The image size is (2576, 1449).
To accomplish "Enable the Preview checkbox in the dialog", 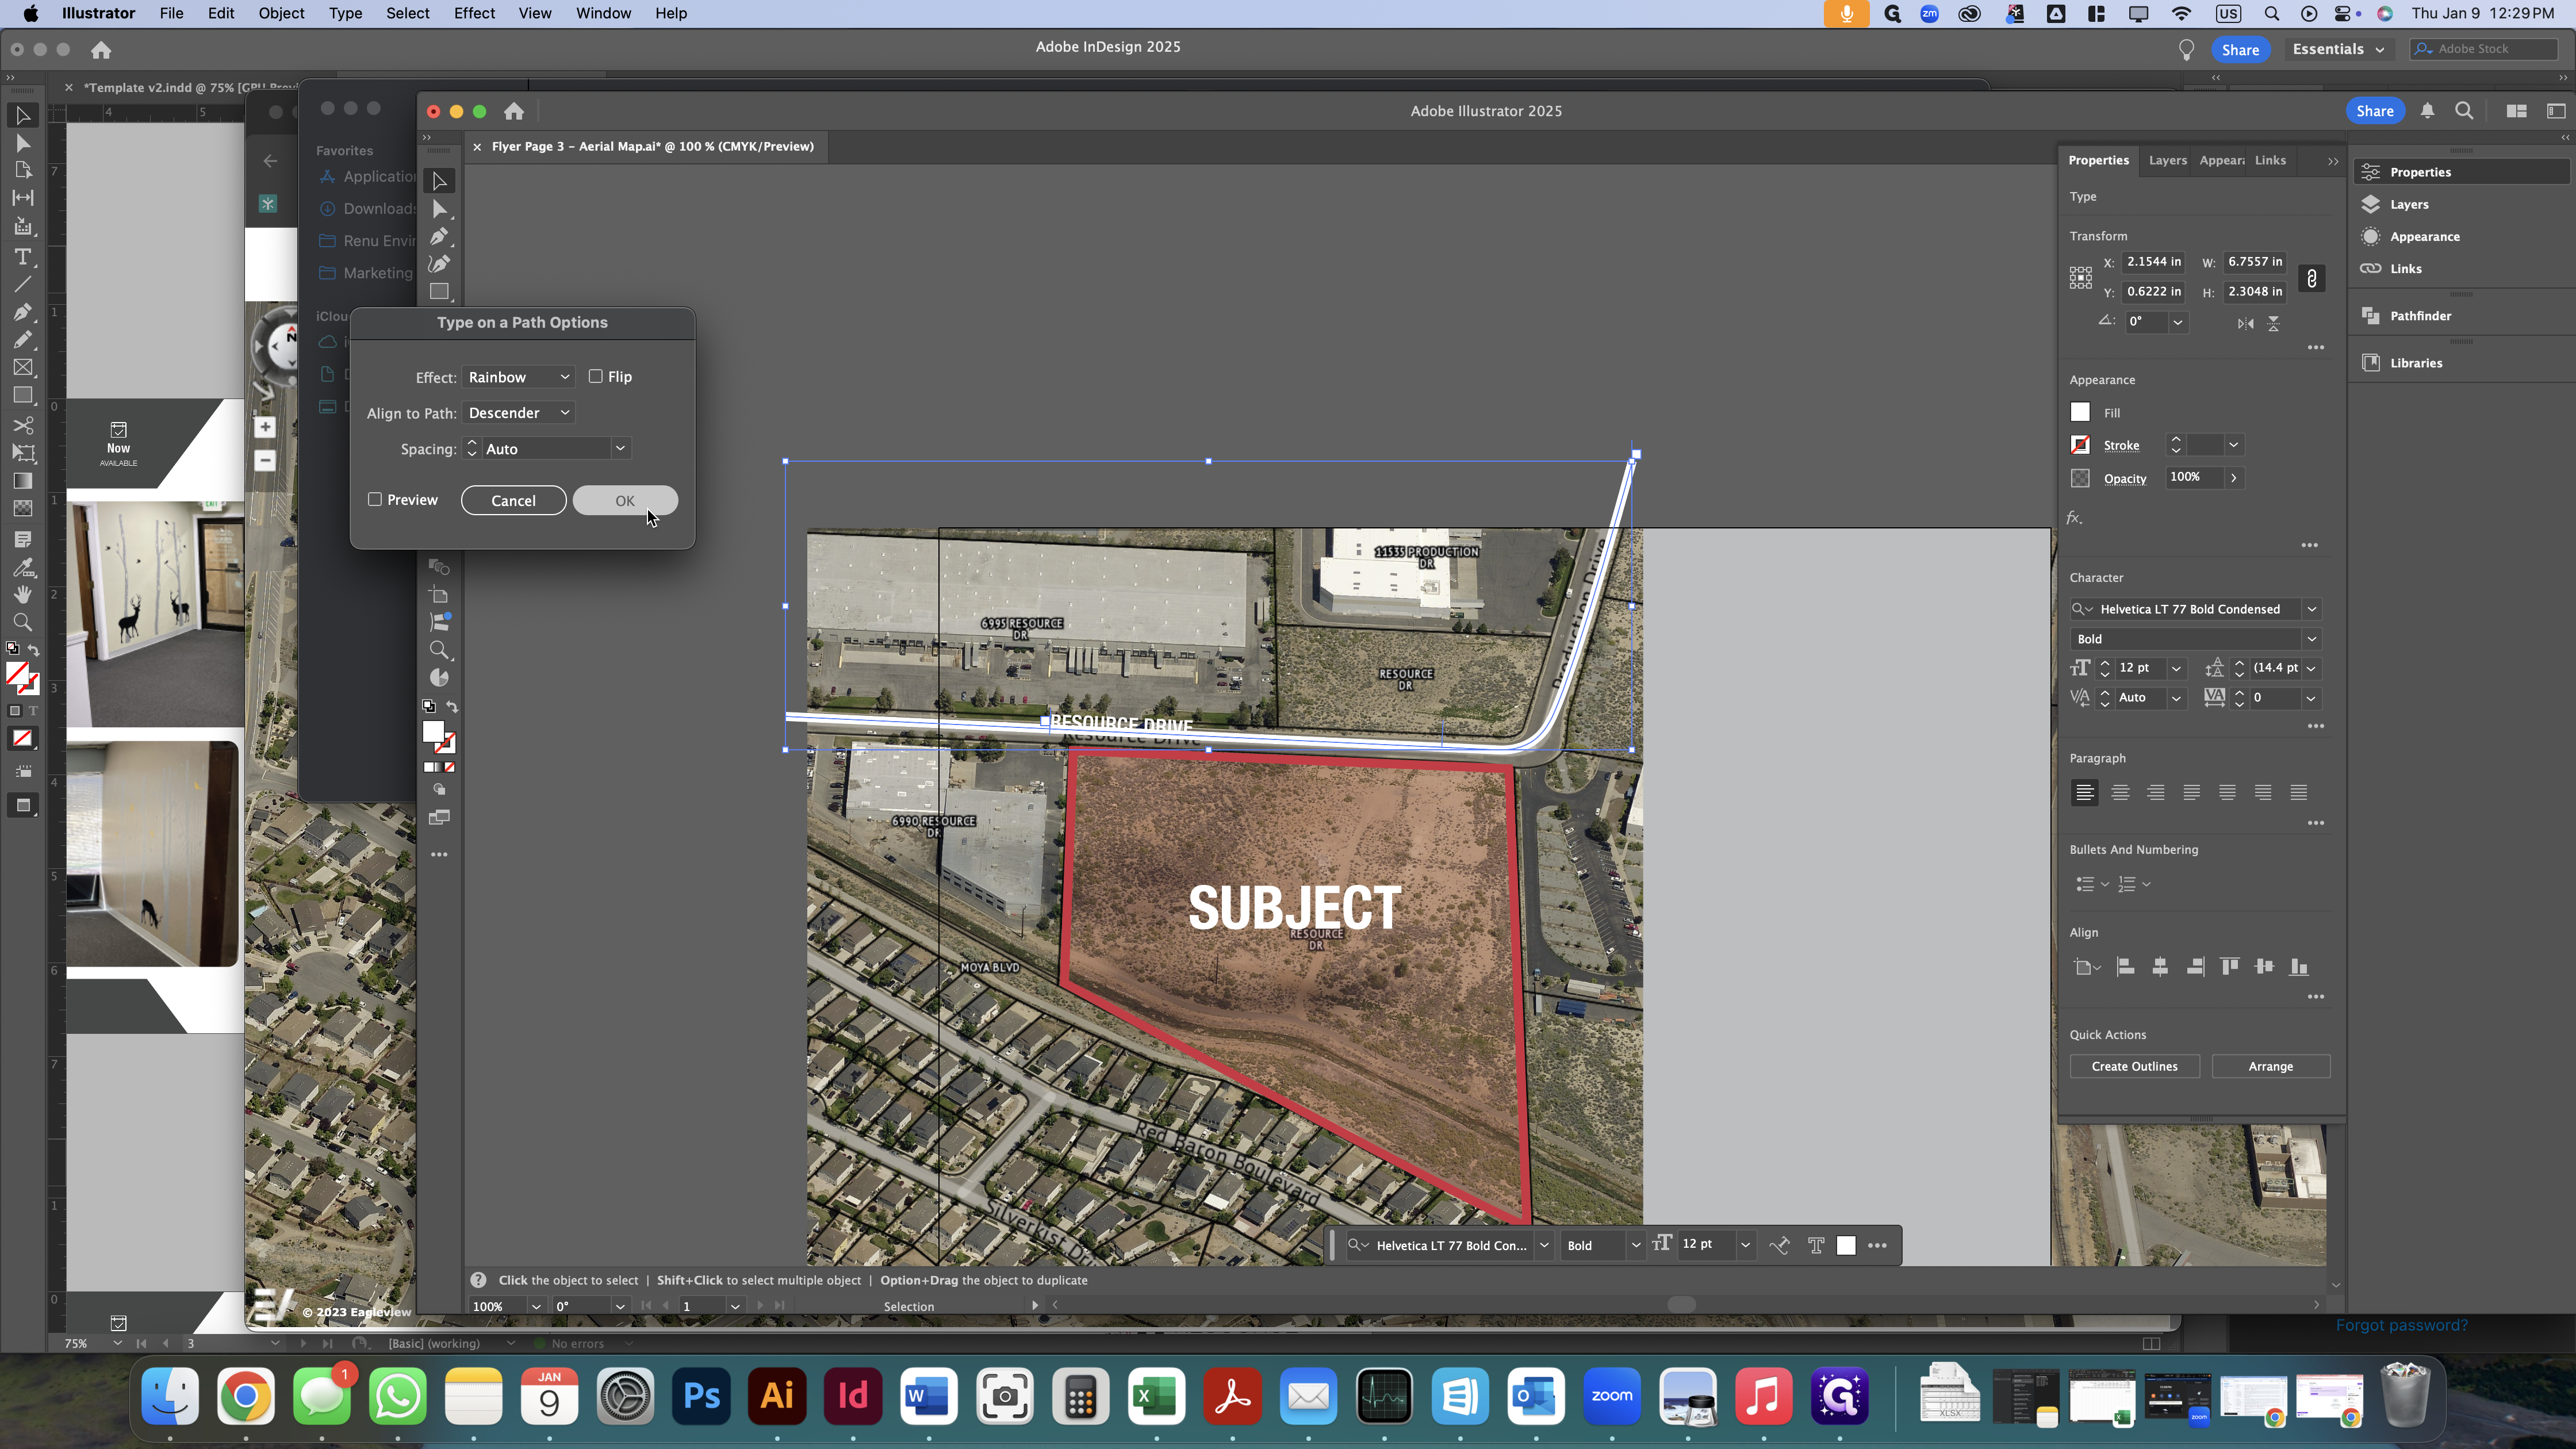I will point(375,499).
